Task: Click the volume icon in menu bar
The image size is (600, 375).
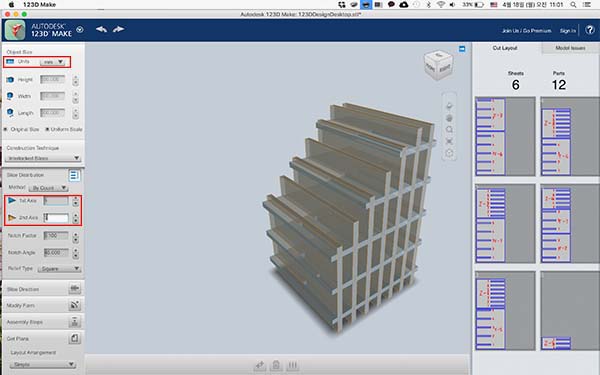Action: click(452, 5)
